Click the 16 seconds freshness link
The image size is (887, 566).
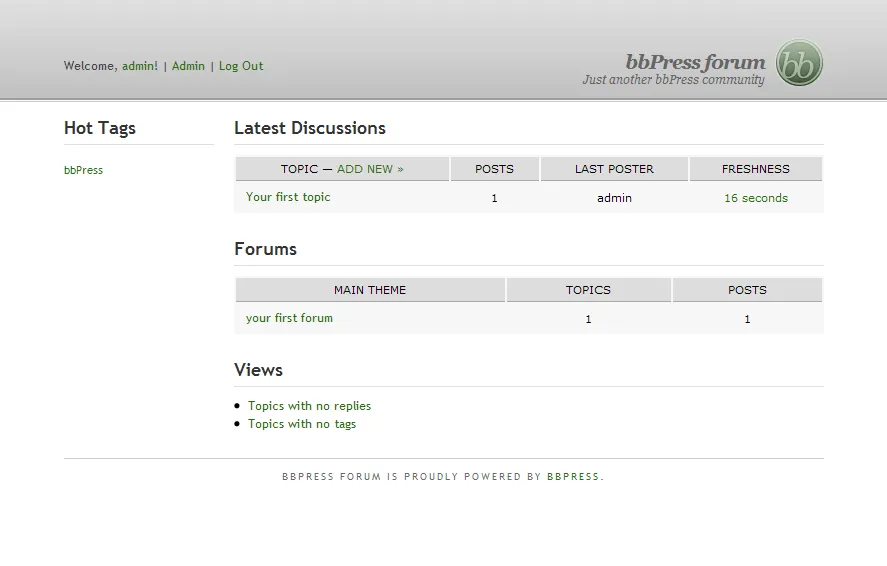click(755, 198)
